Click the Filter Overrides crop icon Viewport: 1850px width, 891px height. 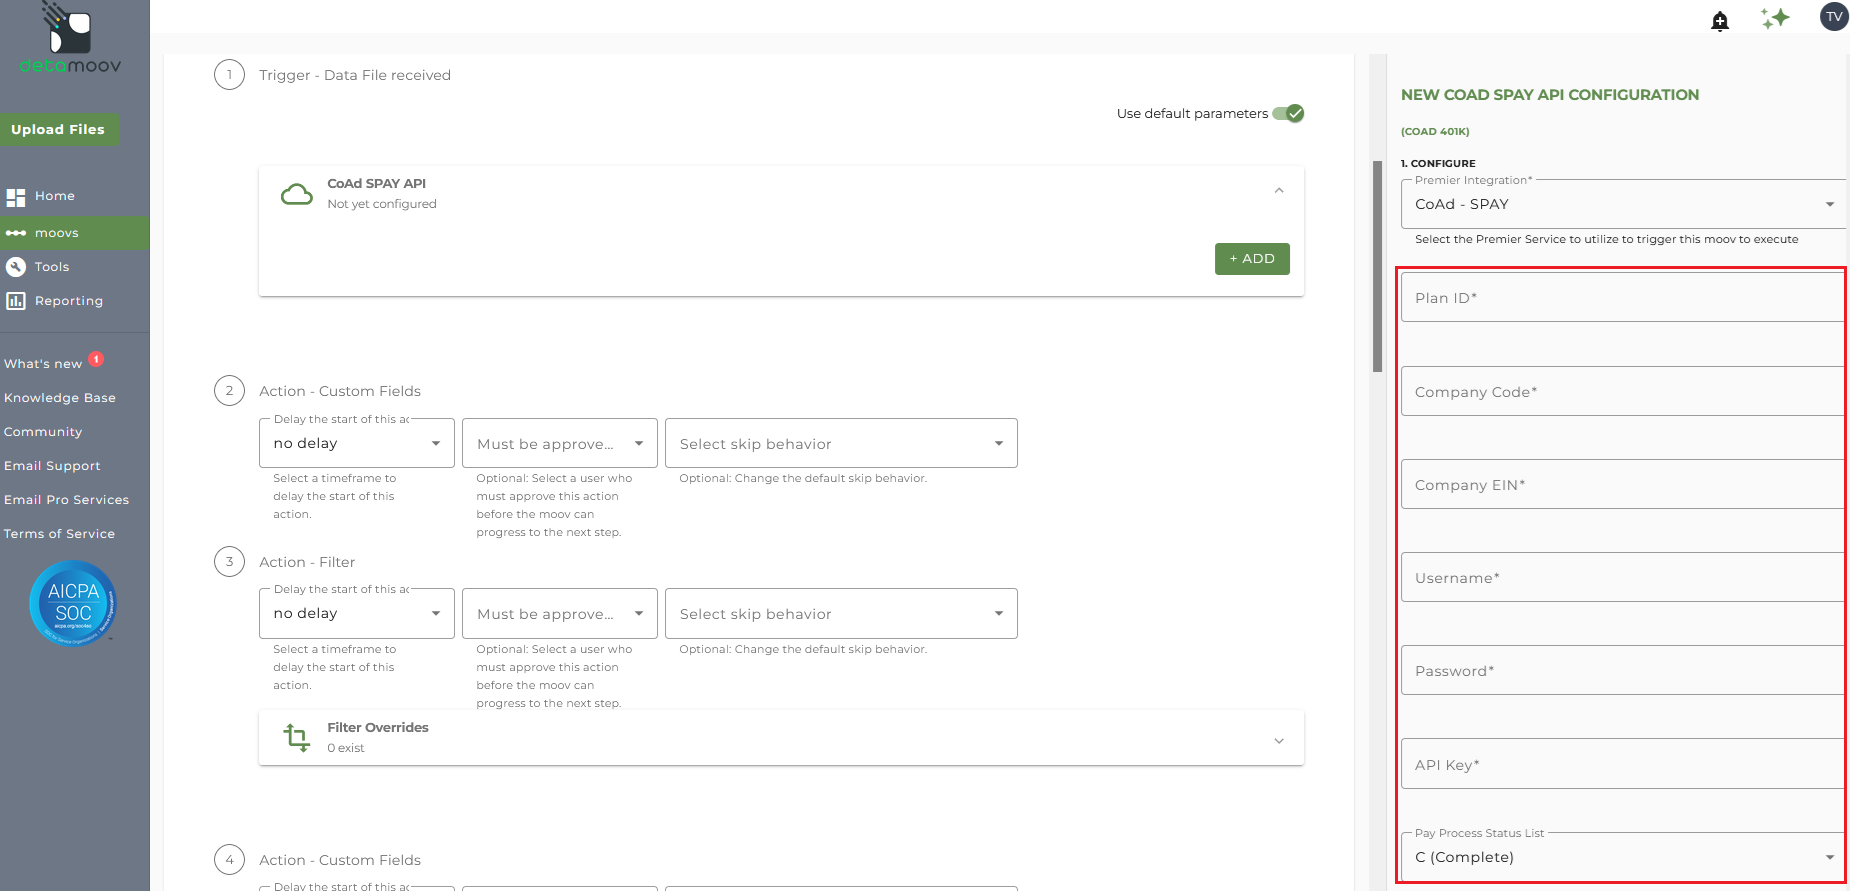pos(296,738)
